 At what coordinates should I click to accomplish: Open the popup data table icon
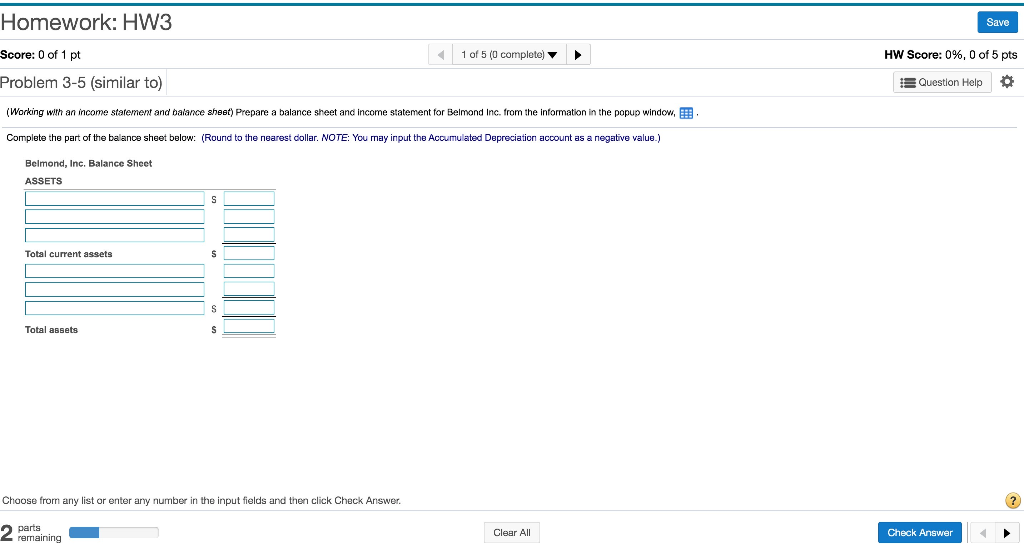686,113
